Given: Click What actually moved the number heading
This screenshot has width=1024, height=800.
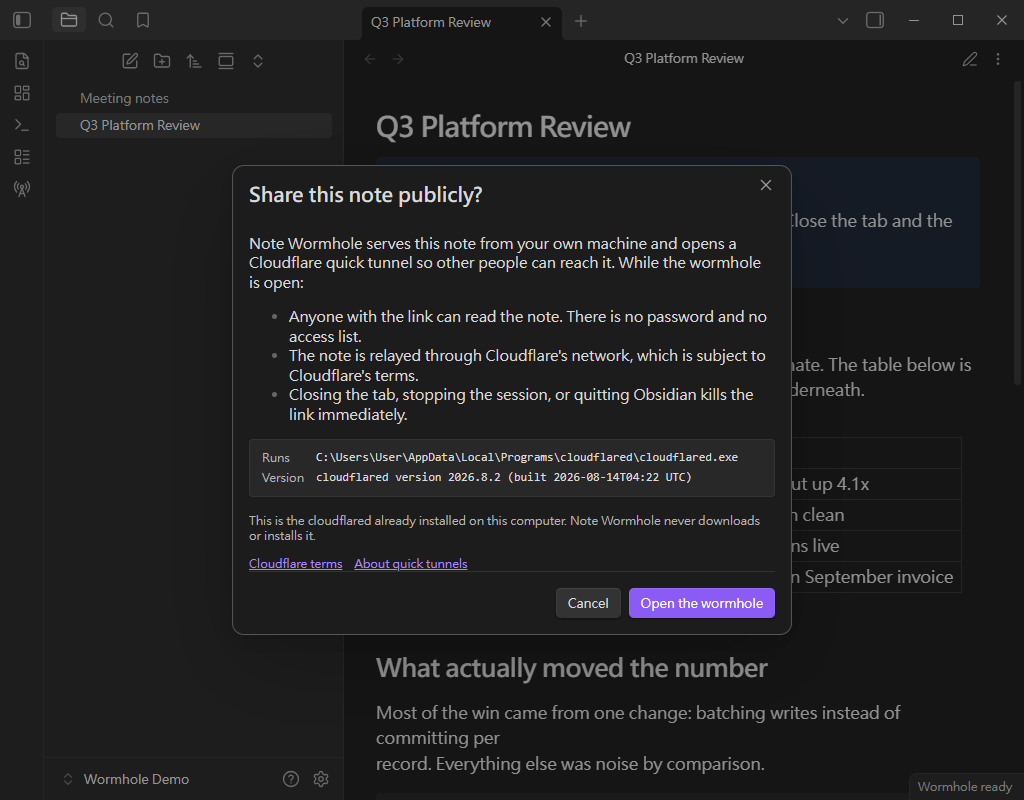Looking at the screenshot, I should [x=571, y=668].
